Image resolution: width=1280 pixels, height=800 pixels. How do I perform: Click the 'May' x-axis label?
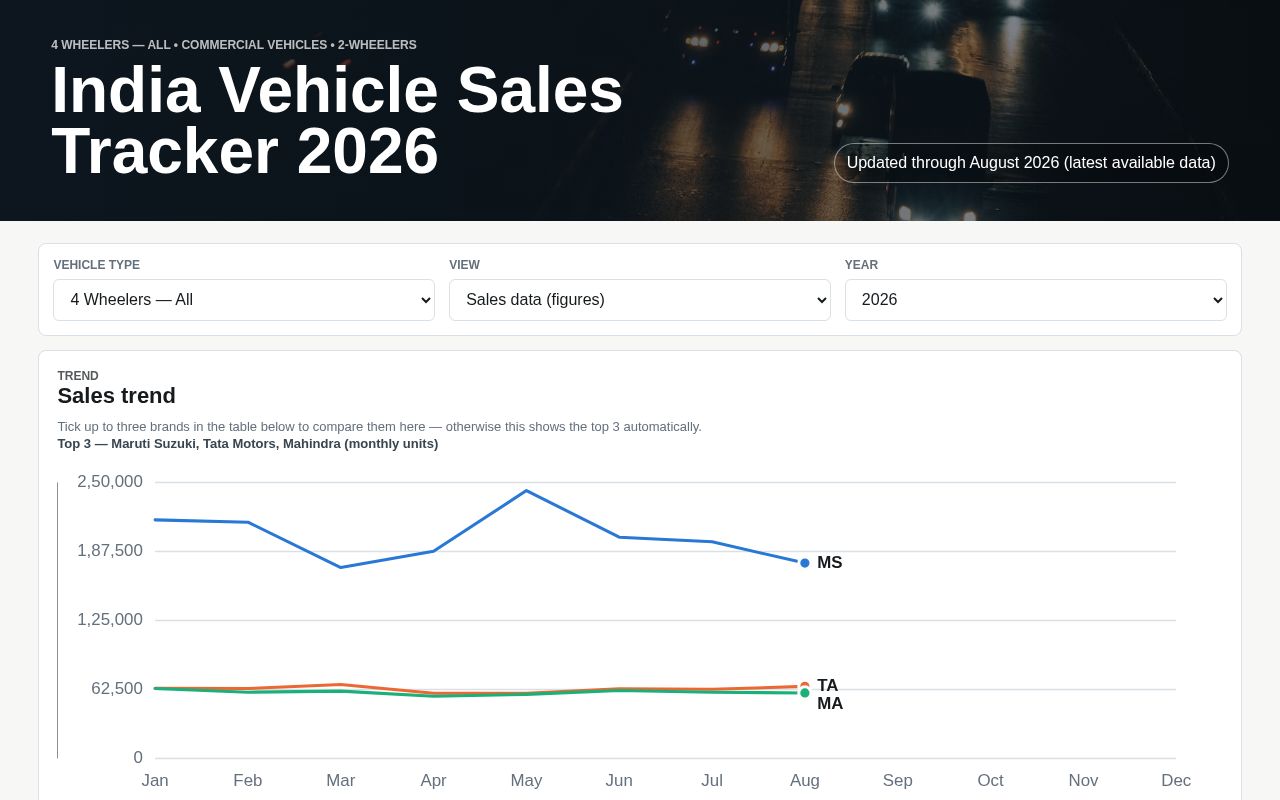pyautogui.click(x=526, y=781)
